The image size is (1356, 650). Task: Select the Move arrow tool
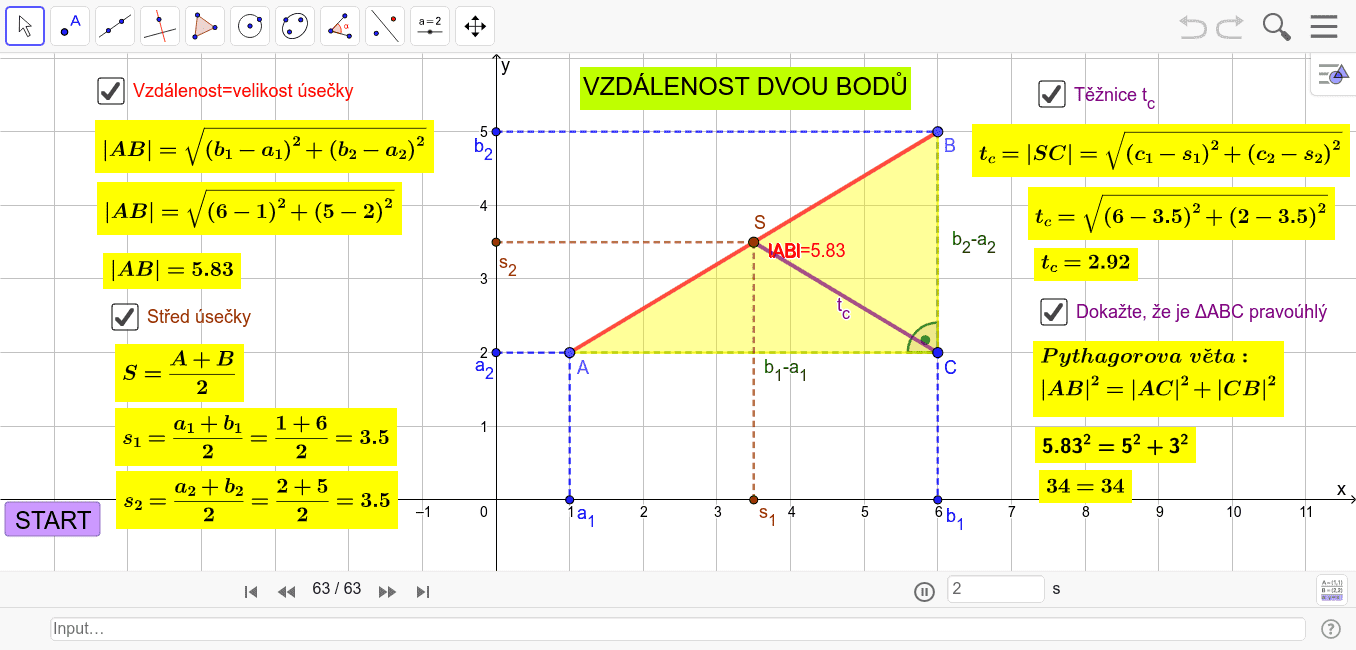[x=25, y=26]
